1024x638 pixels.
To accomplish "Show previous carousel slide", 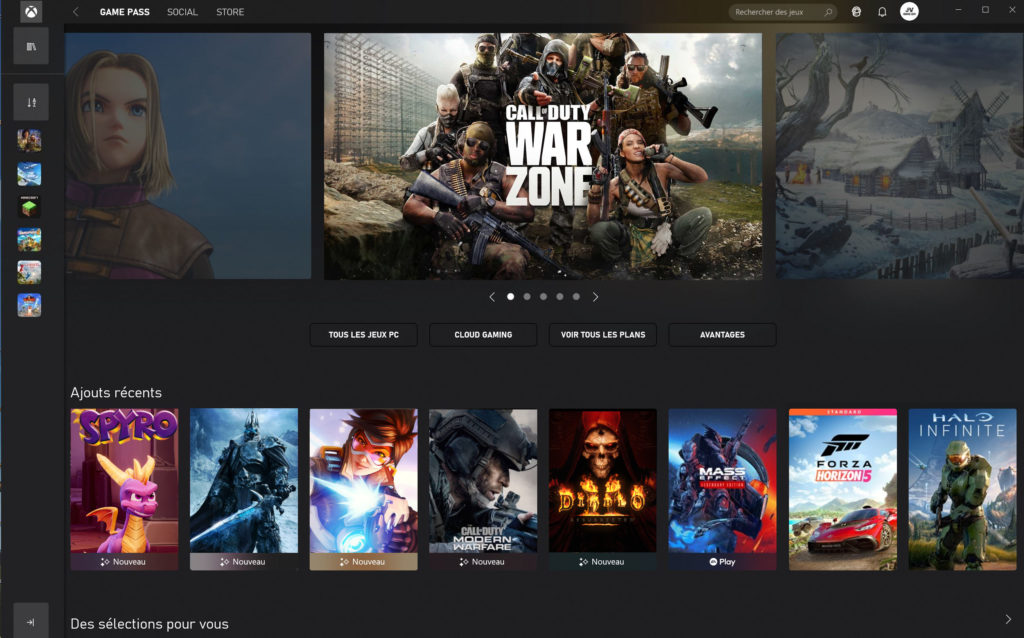I will (x=492, y=296).
